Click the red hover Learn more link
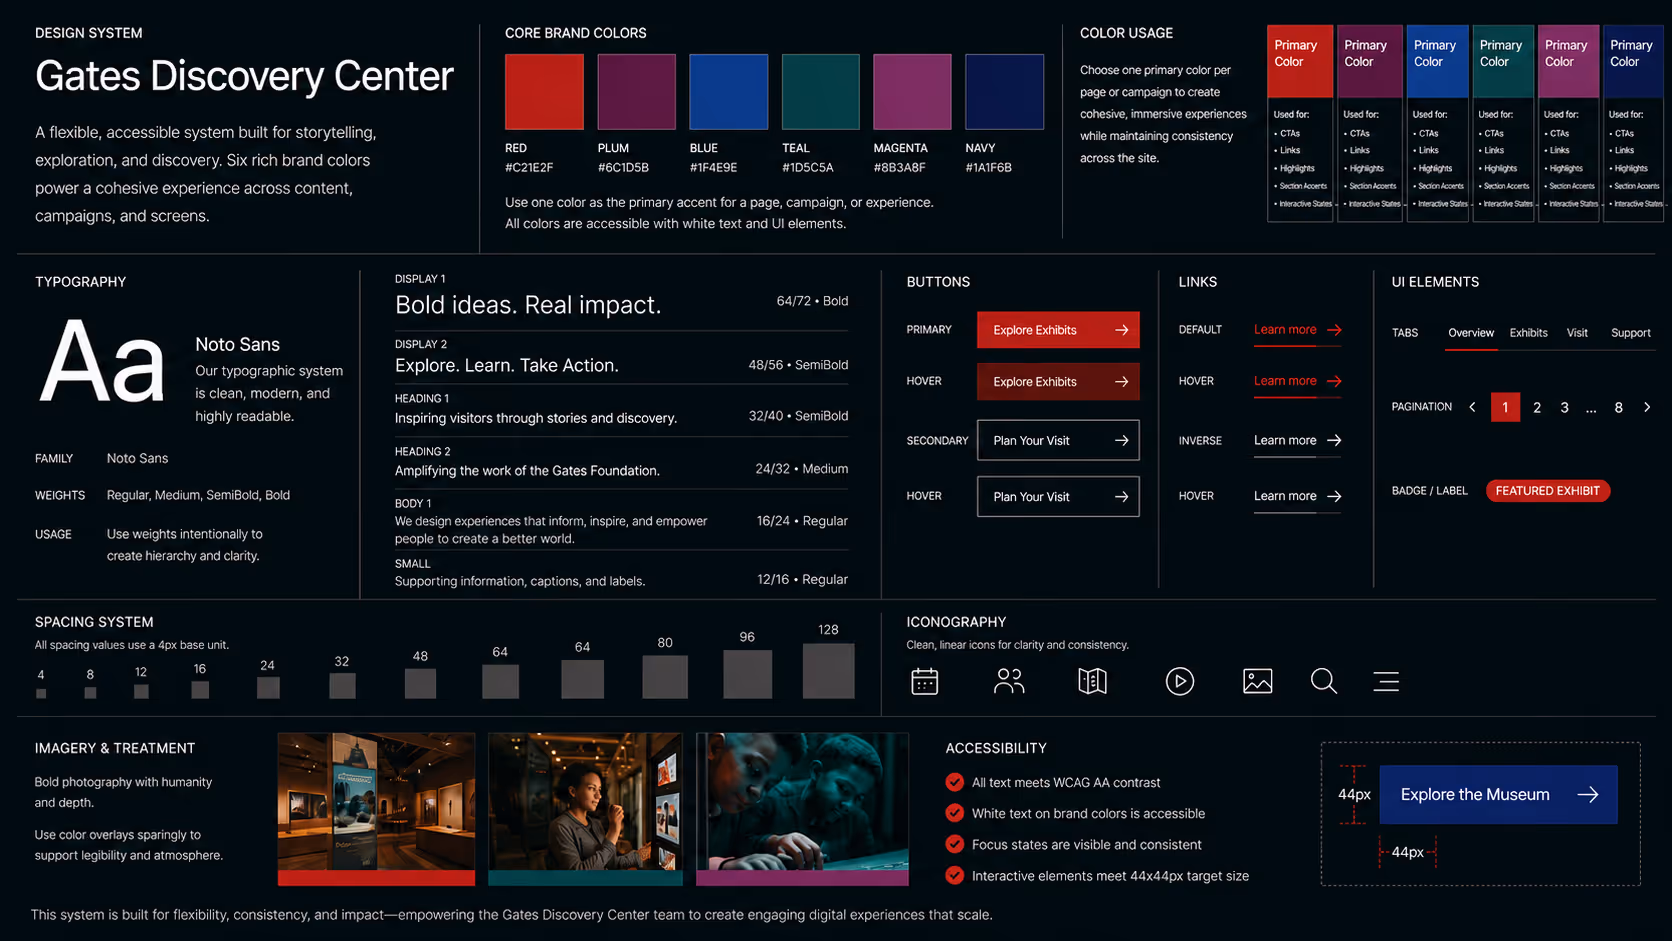The width and height of the screenshot is (1672, 941). (1297, 381)
